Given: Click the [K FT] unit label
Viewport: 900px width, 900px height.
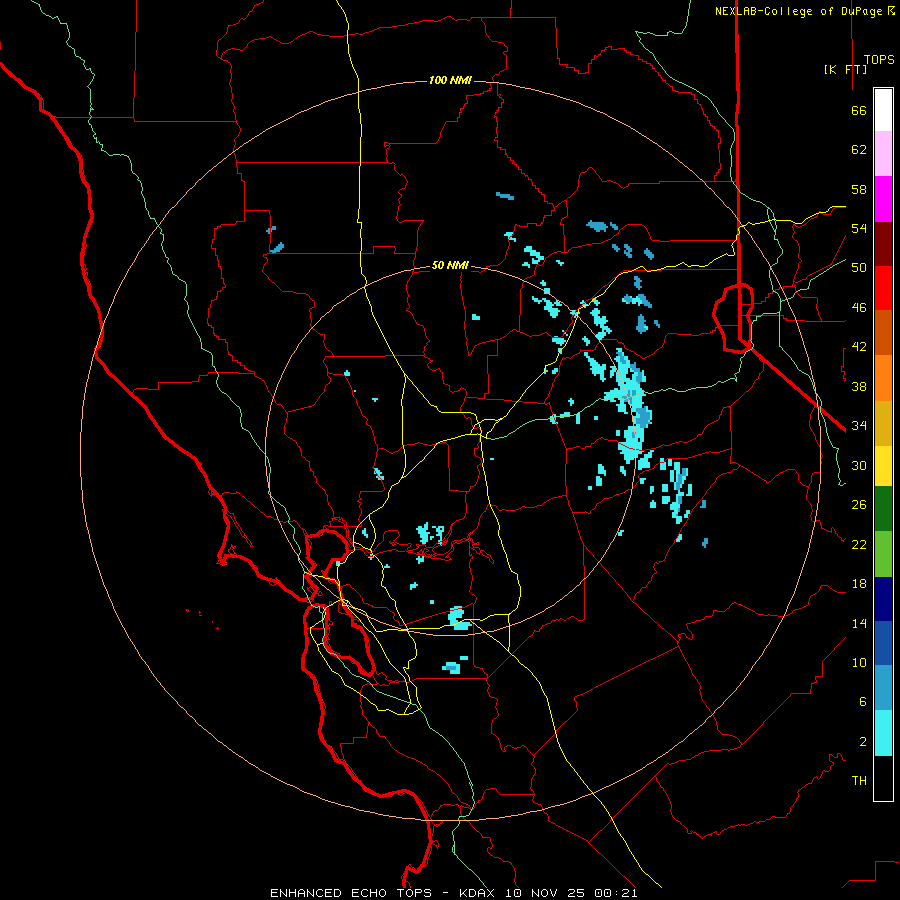Looking at the screenshot, I should (x=845, y=69).
